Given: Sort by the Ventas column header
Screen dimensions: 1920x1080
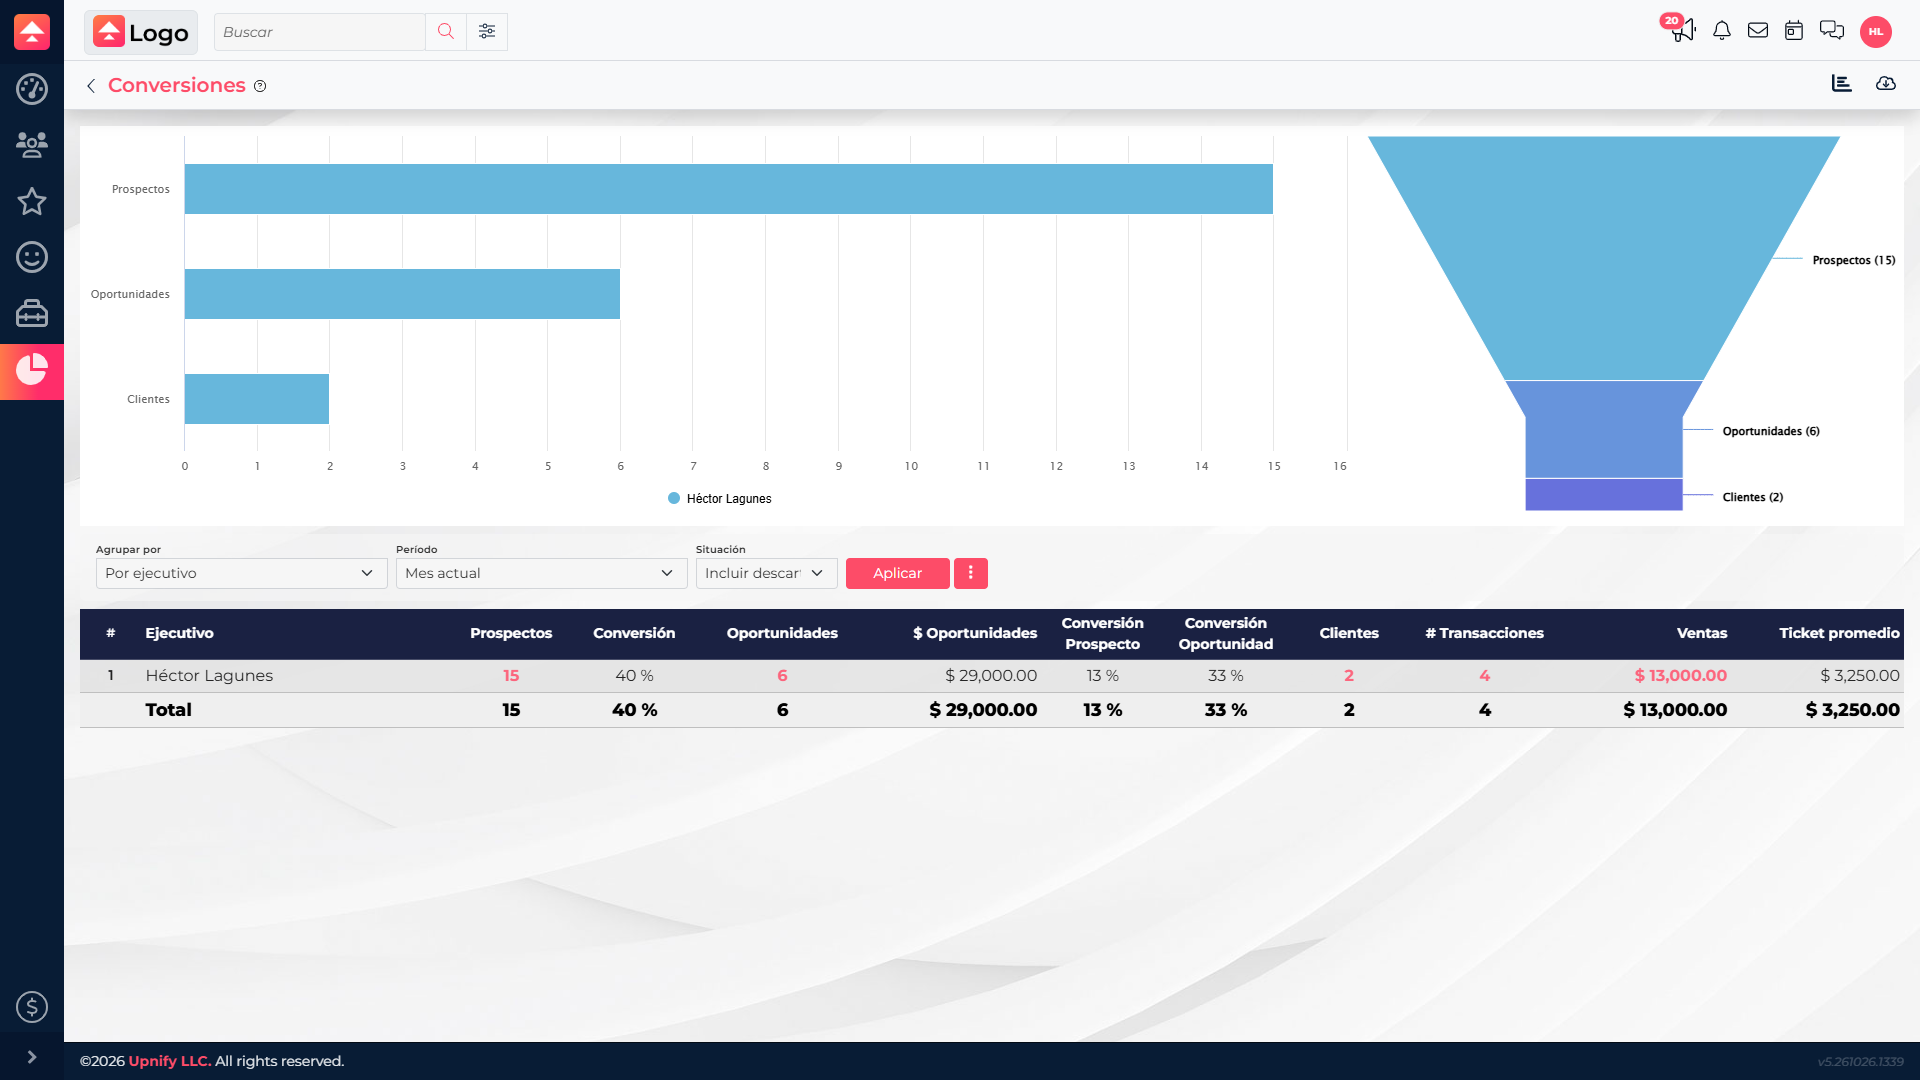Looking at the screenshot, I should [x=1701, y=633].
